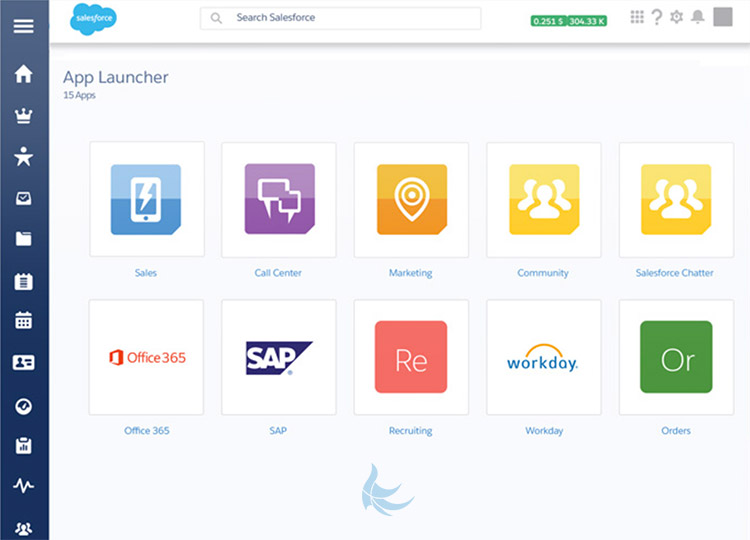Image resolution: width=750 pixels, height=540 pixels.
Task: Click the Orders link label
Action: pyautogui.click(x=676, y=430)
